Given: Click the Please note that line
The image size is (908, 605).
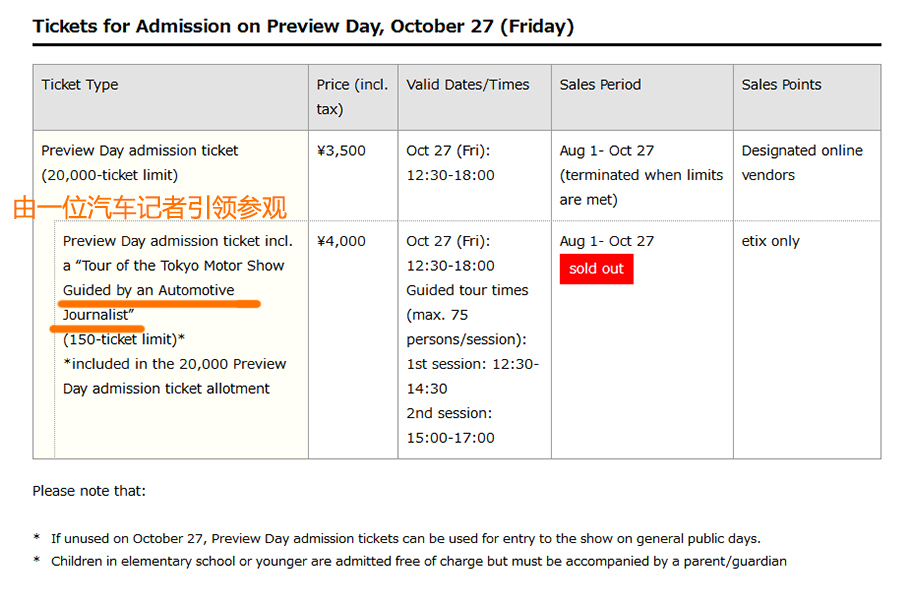Looking at the screenshot, I should coord(89,491).
